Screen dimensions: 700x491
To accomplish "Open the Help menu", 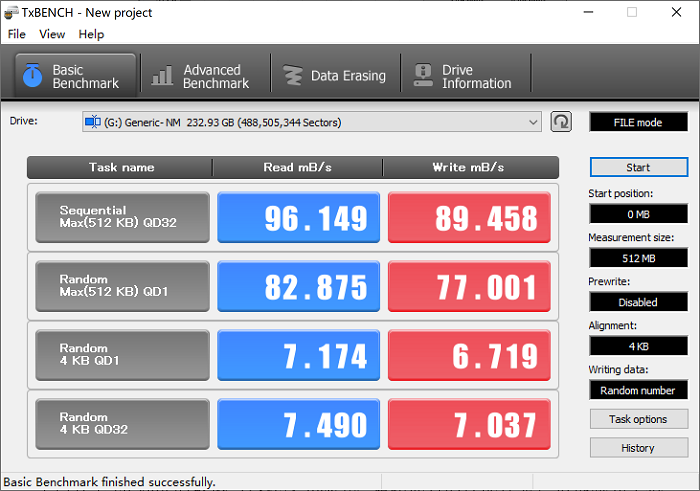I will [91, 34].
